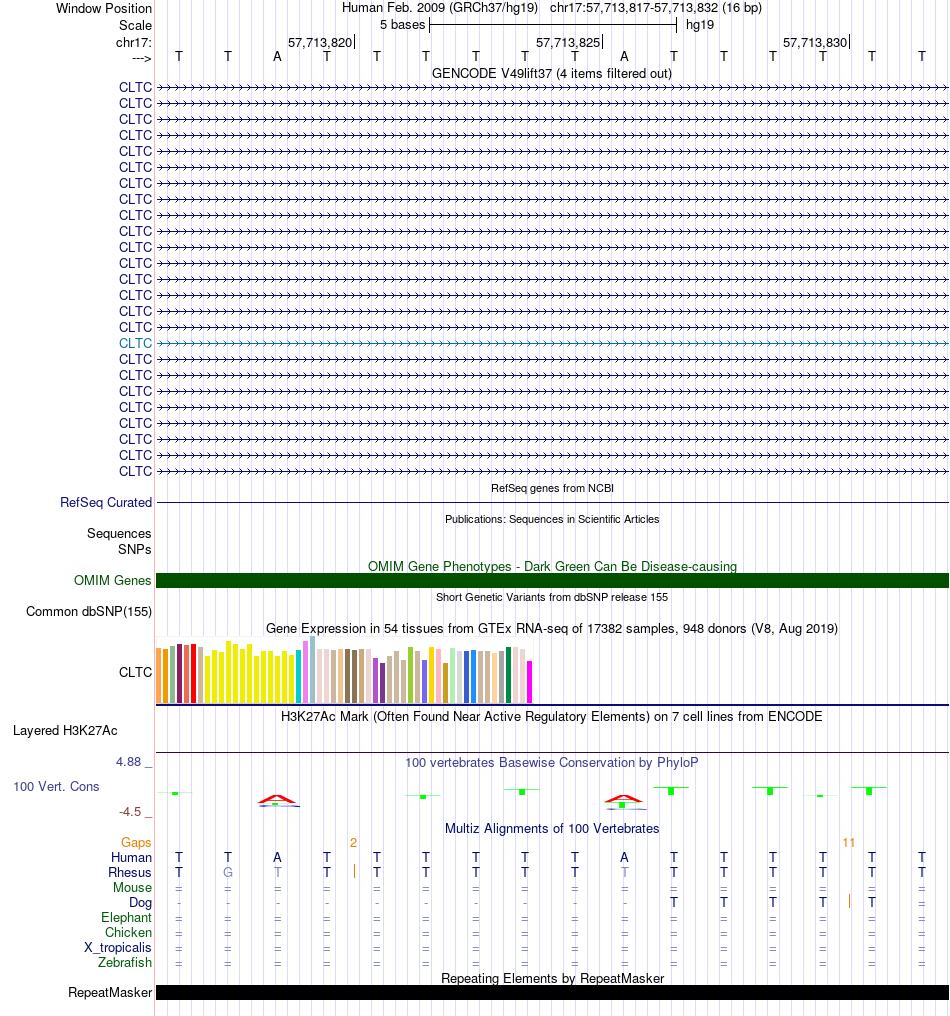Click the Dog species label
The height and width of the screenshot is (1016, 950).
click(140, 902)
